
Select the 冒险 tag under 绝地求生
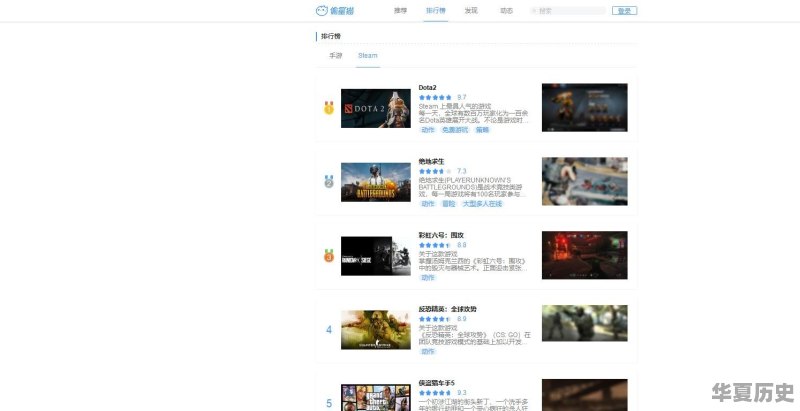pos(448,204)
